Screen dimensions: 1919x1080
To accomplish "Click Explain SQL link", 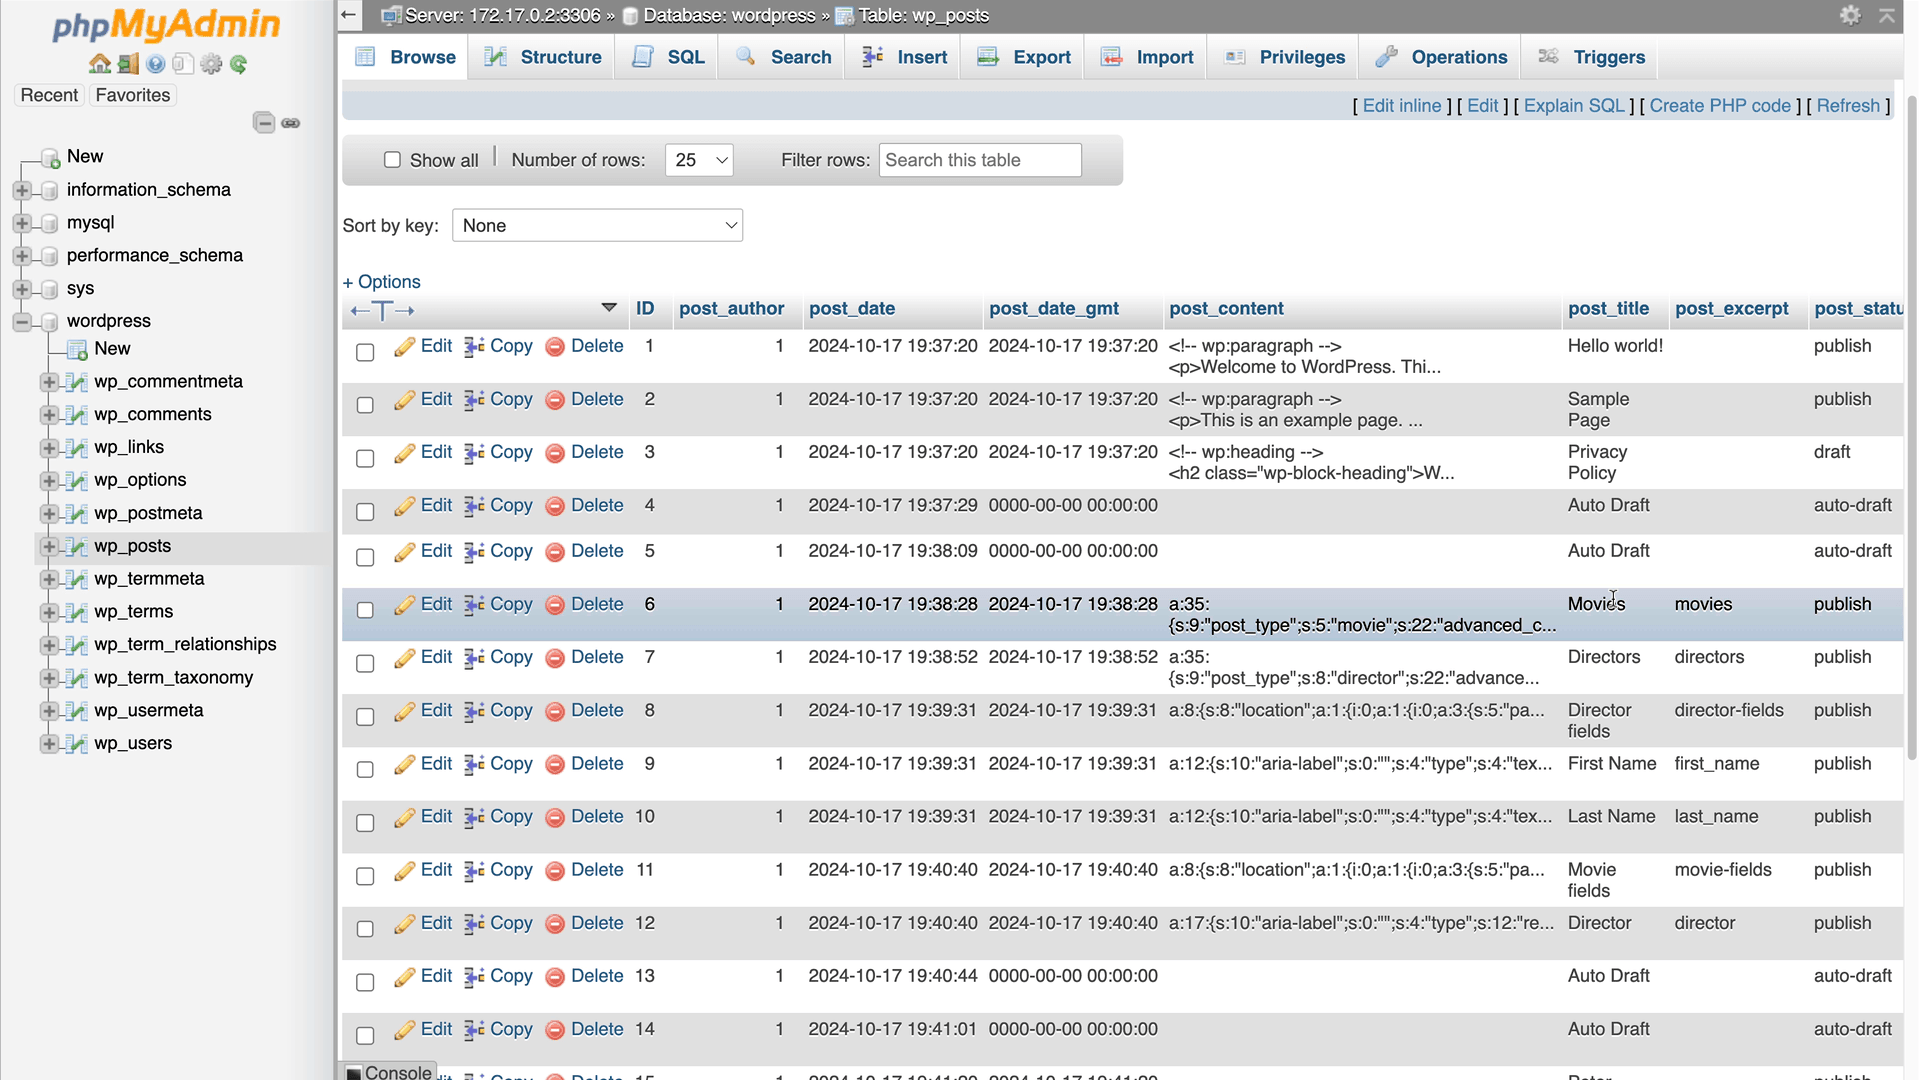I will [1574, 106].
